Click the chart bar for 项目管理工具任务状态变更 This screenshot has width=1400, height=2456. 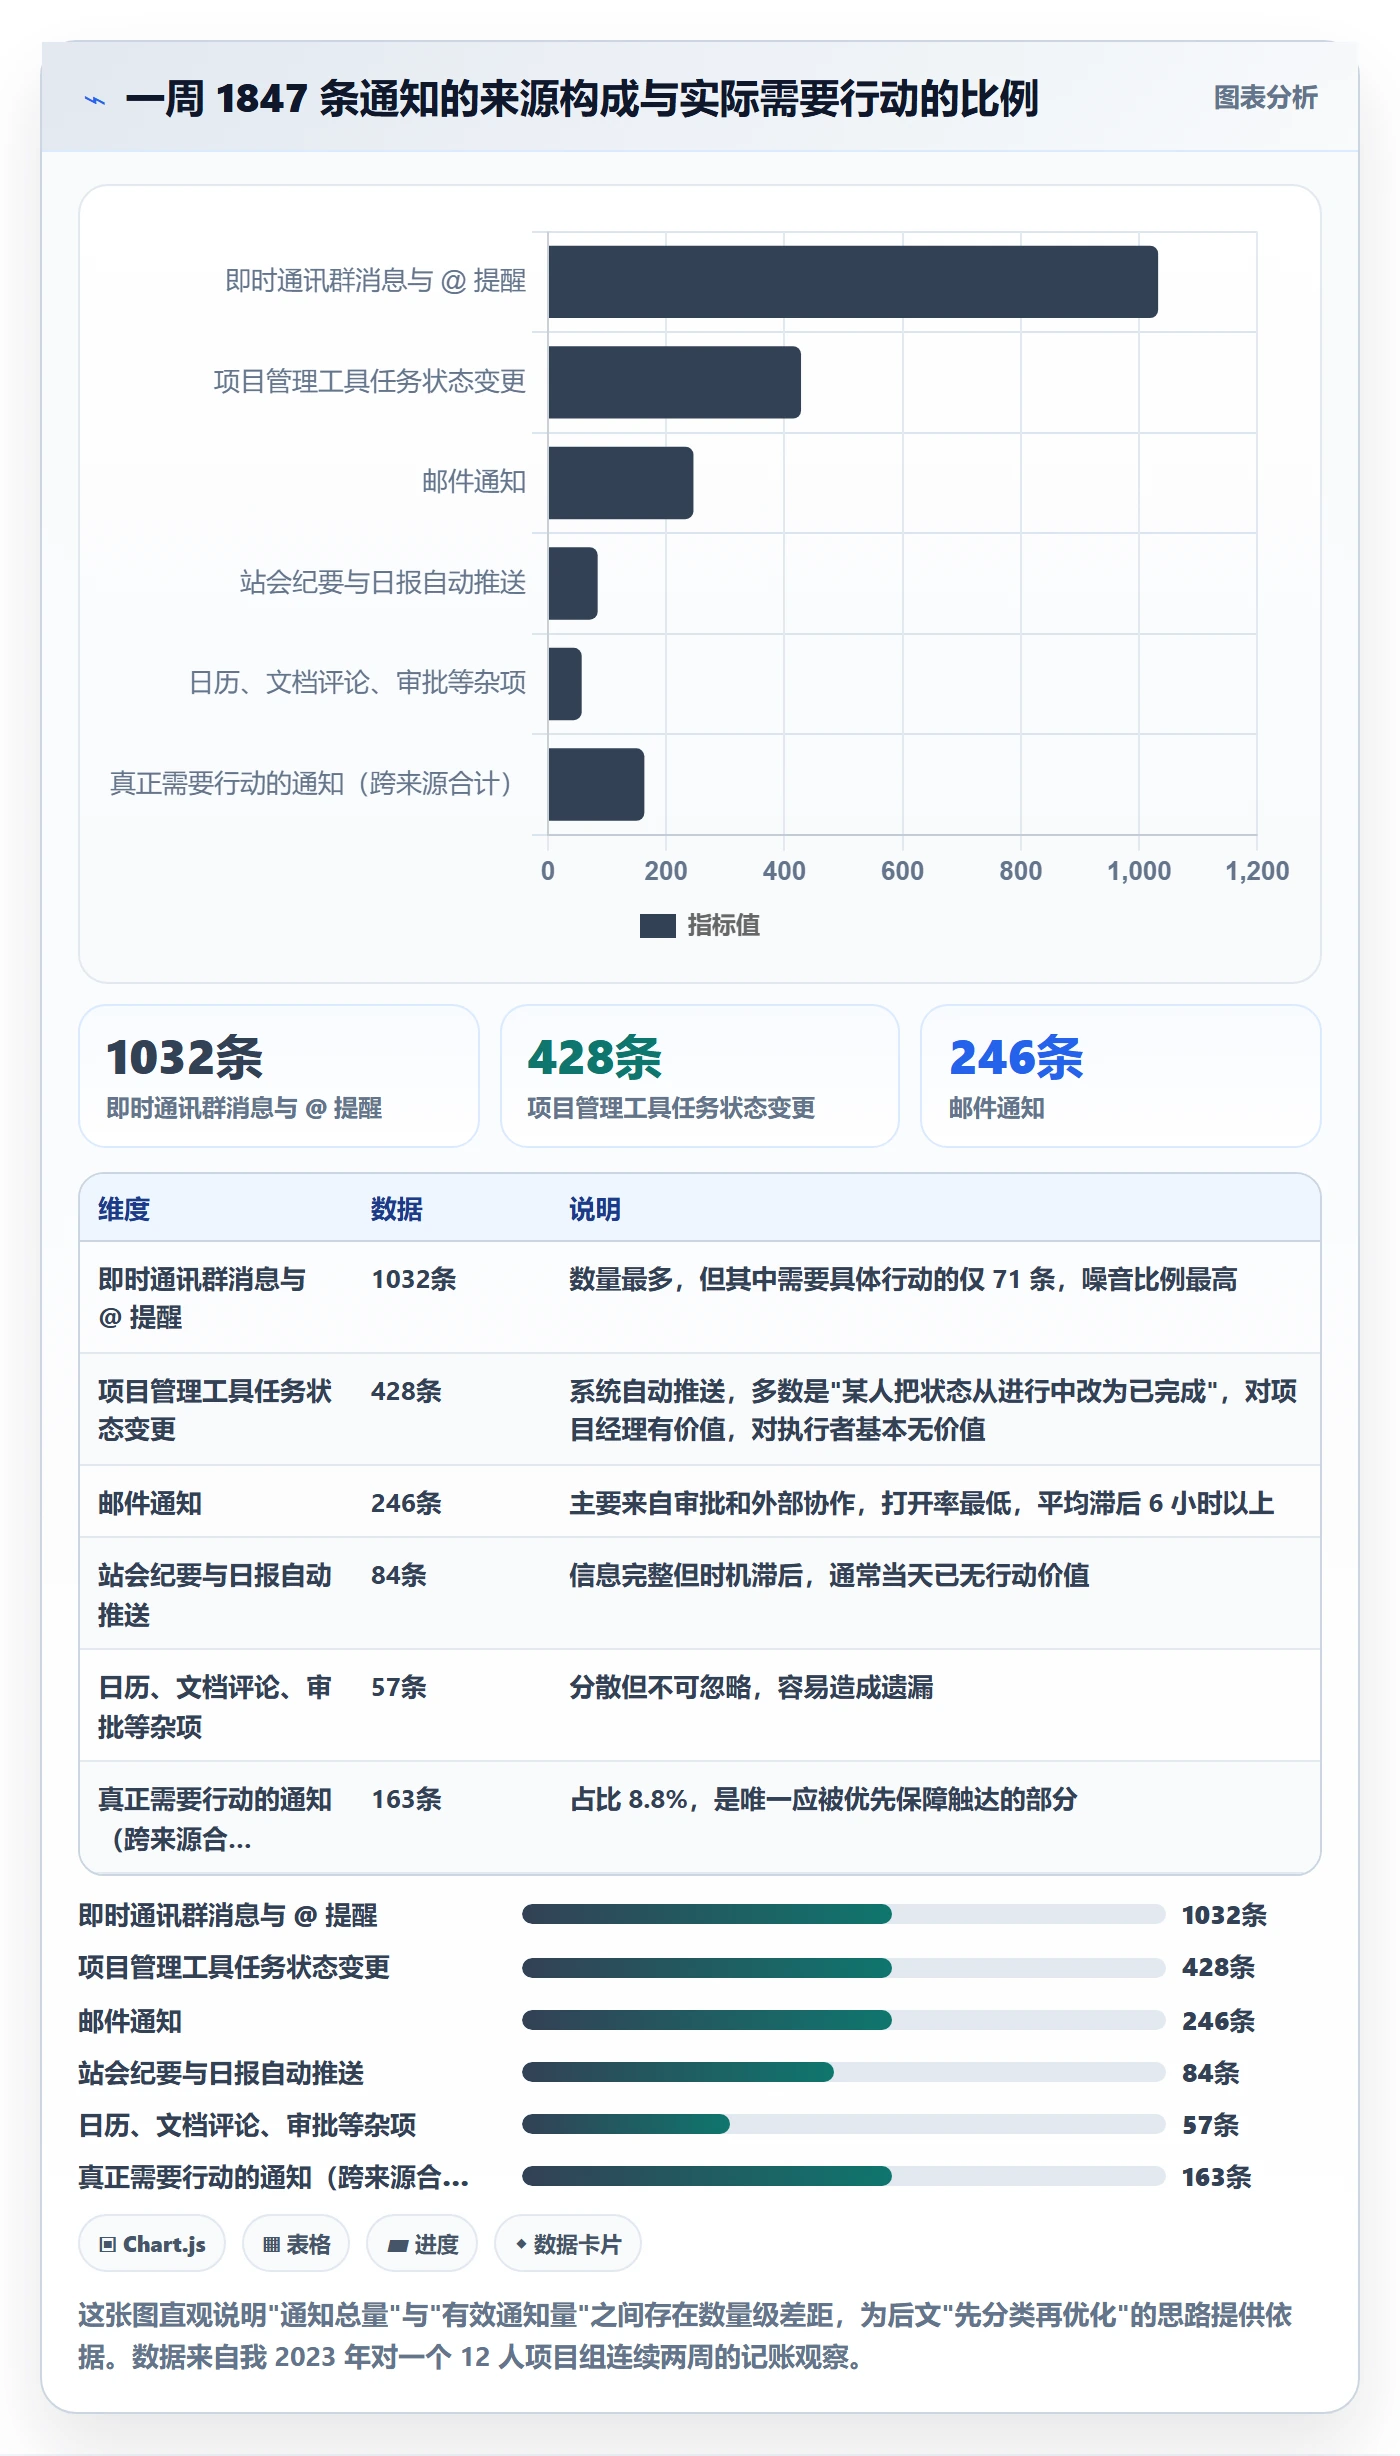click(674, 382)
